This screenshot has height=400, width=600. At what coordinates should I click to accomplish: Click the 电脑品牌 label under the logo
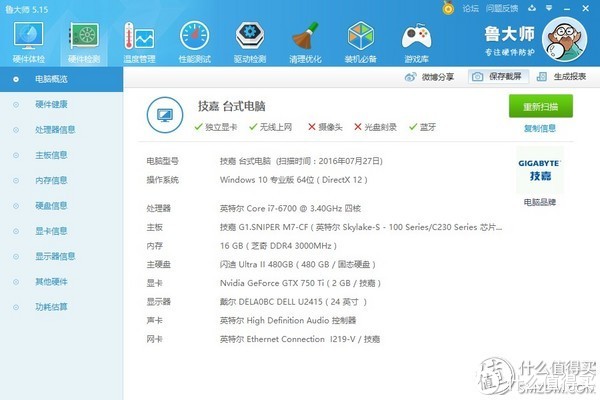coord(540,202)
